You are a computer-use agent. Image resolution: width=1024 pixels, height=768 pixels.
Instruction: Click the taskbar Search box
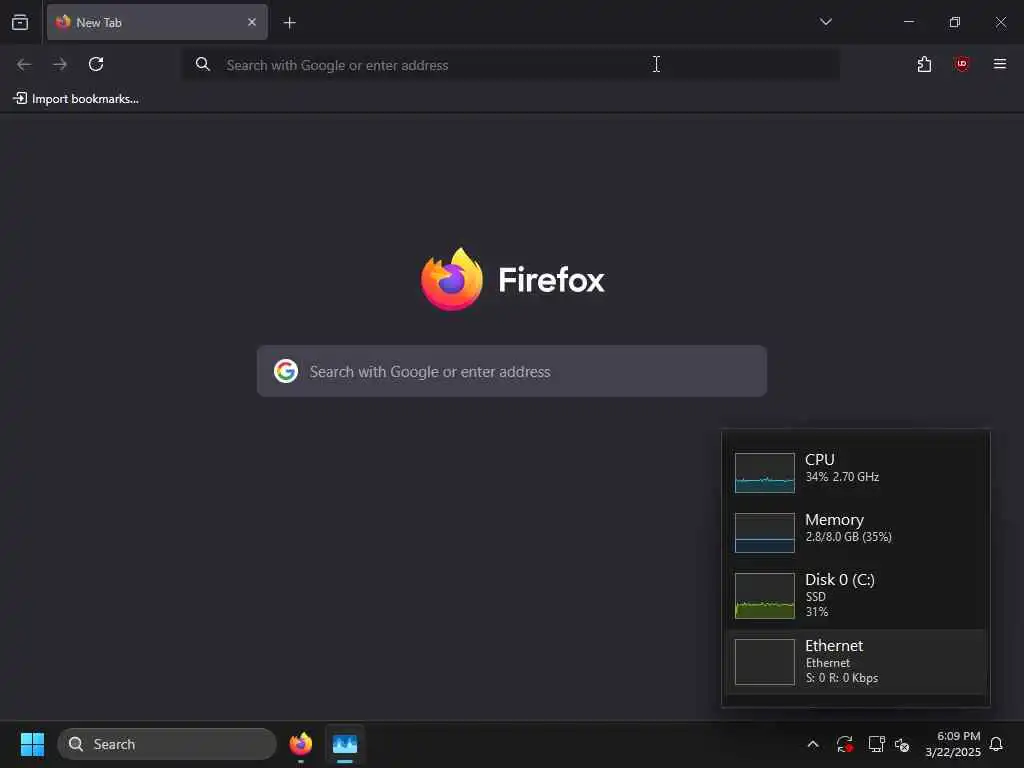167,744
